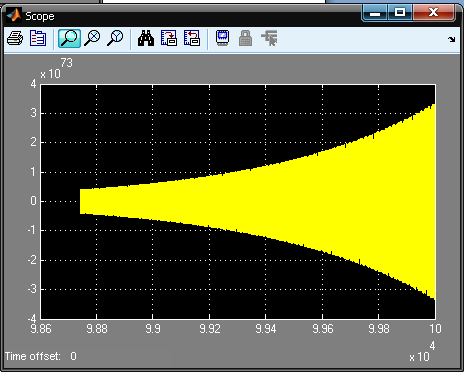
Task: Open the Scope Parameters settings icon
Action: pyautogui.click(x=38, y=38)
